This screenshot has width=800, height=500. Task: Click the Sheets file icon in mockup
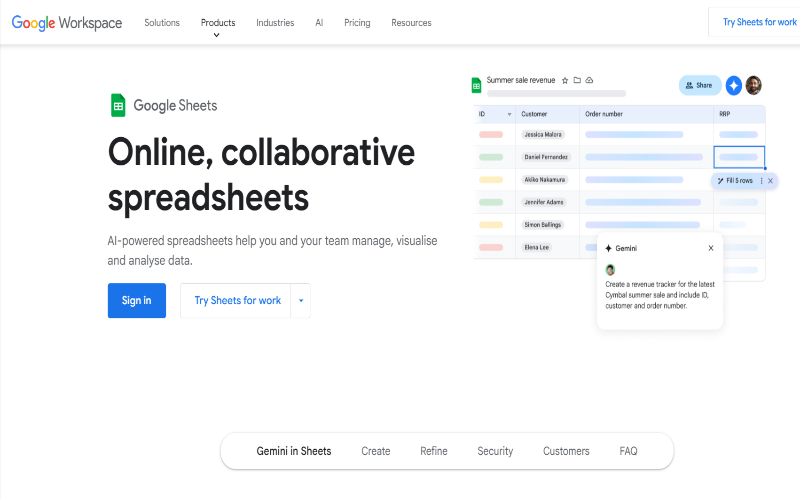pyautogui.click(x=477, y=85)
